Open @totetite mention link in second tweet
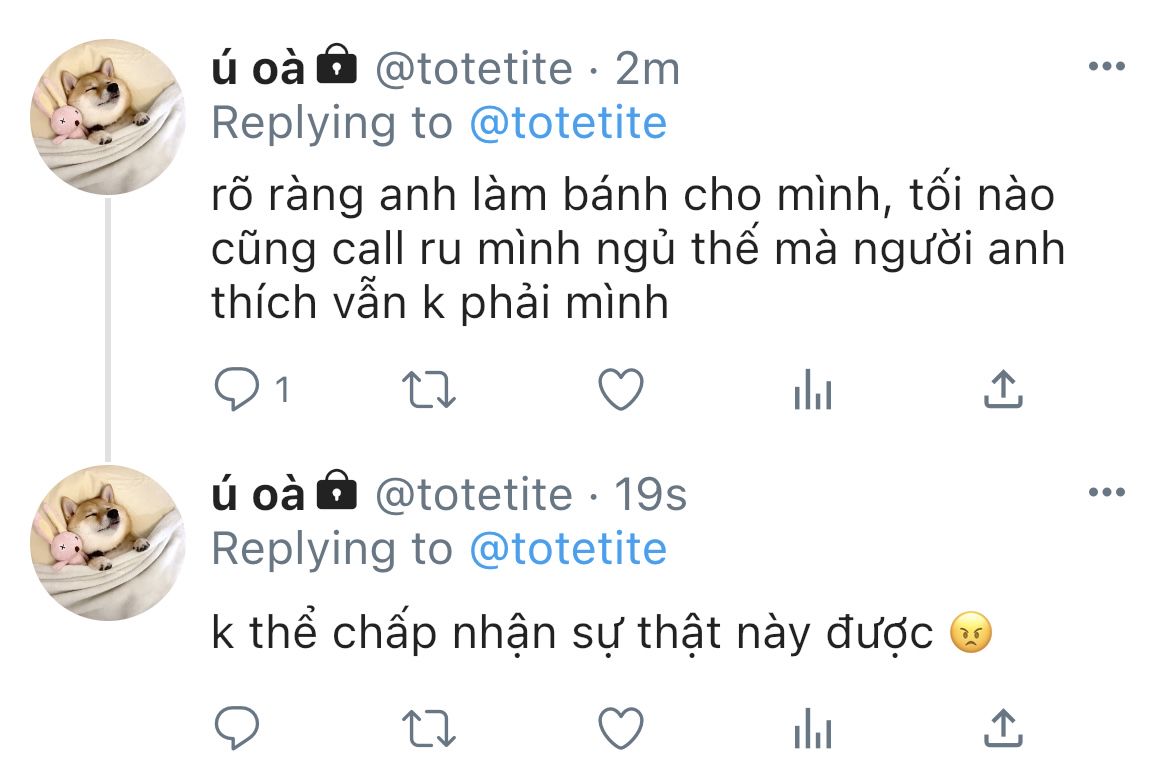 [568, 549]
